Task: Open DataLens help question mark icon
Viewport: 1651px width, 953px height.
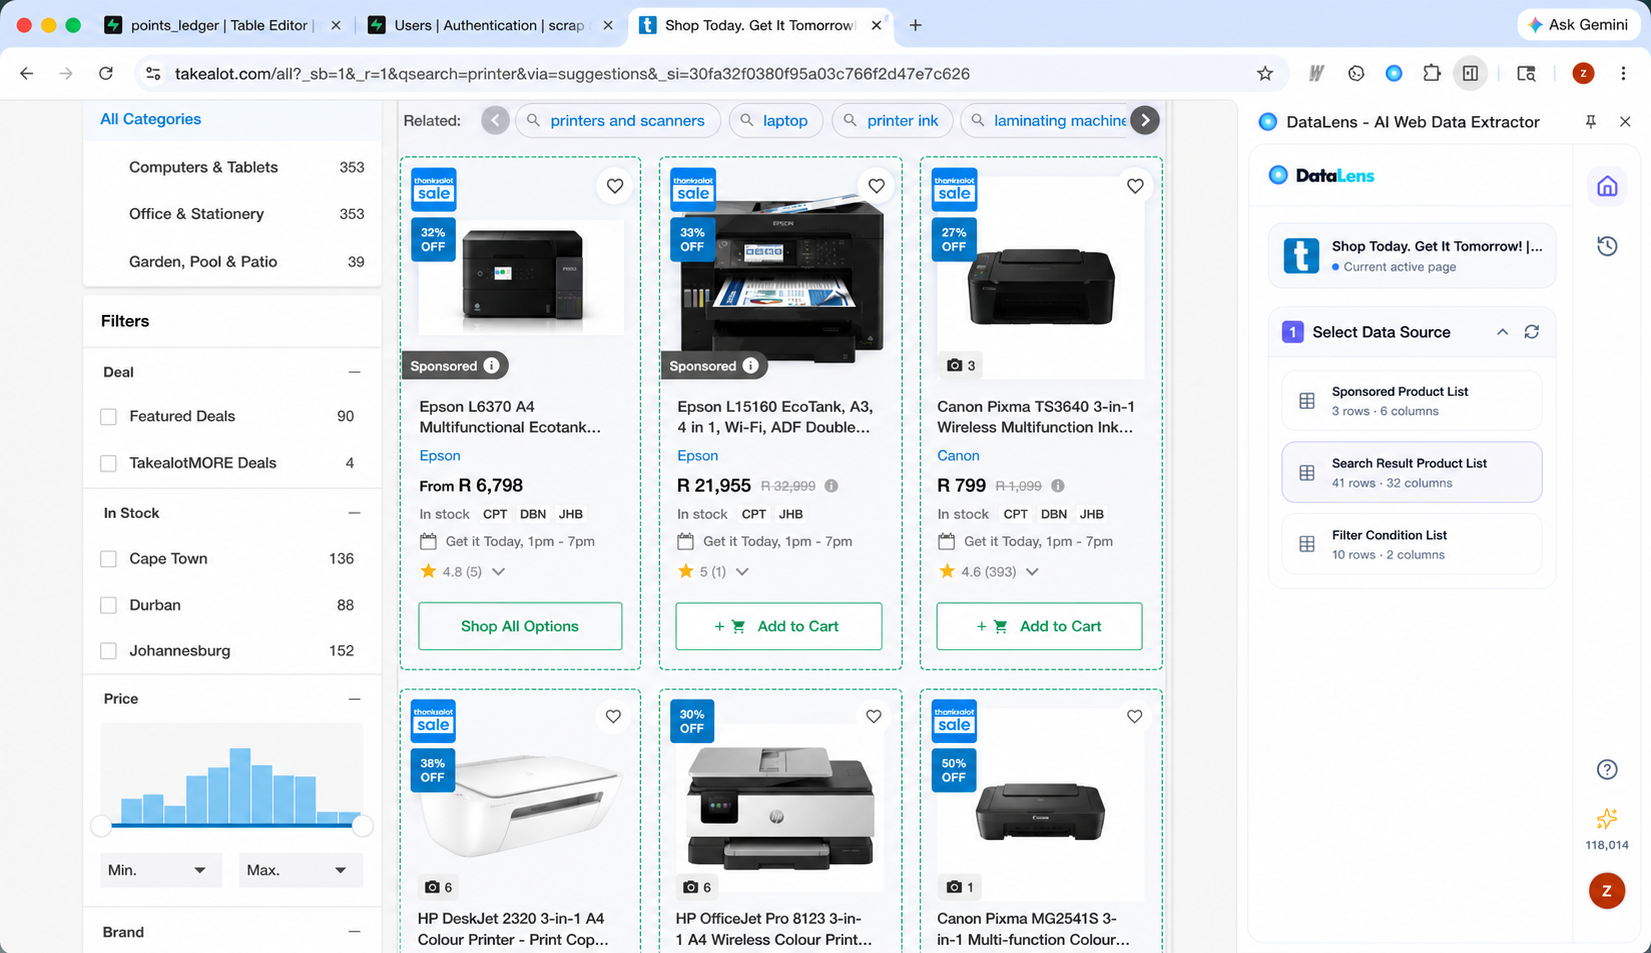Action: [1607, 769]
